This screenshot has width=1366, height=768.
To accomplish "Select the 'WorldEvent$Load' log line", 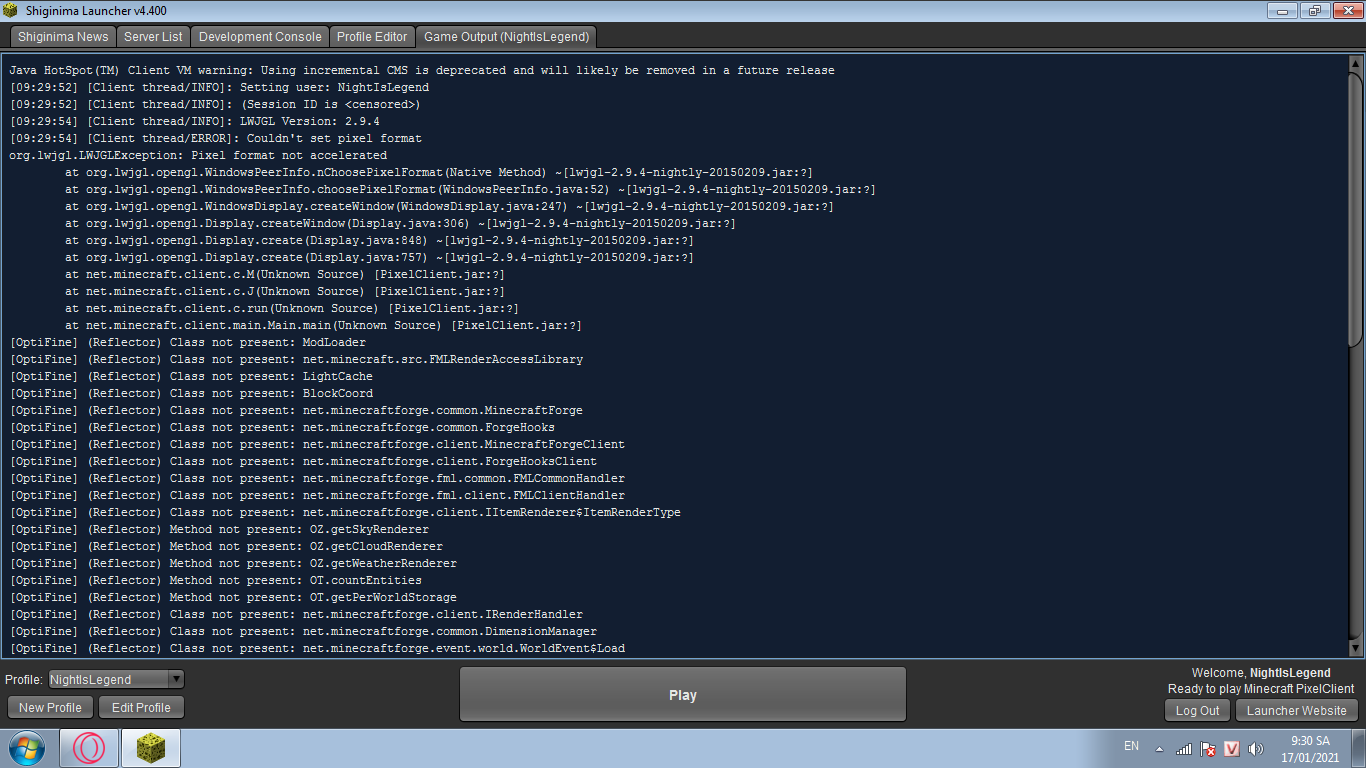I will tap(317, 649).
